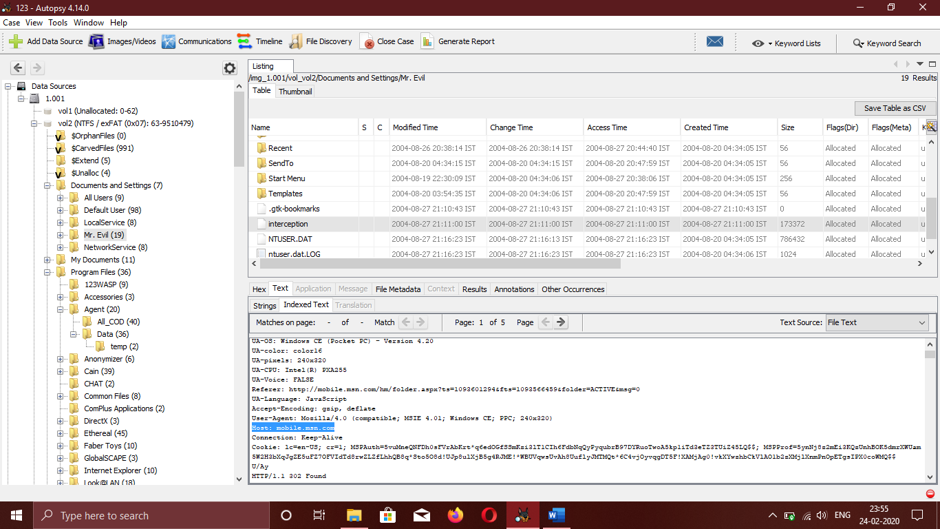Click the tree settings gear icon

[x=230, y=68]
